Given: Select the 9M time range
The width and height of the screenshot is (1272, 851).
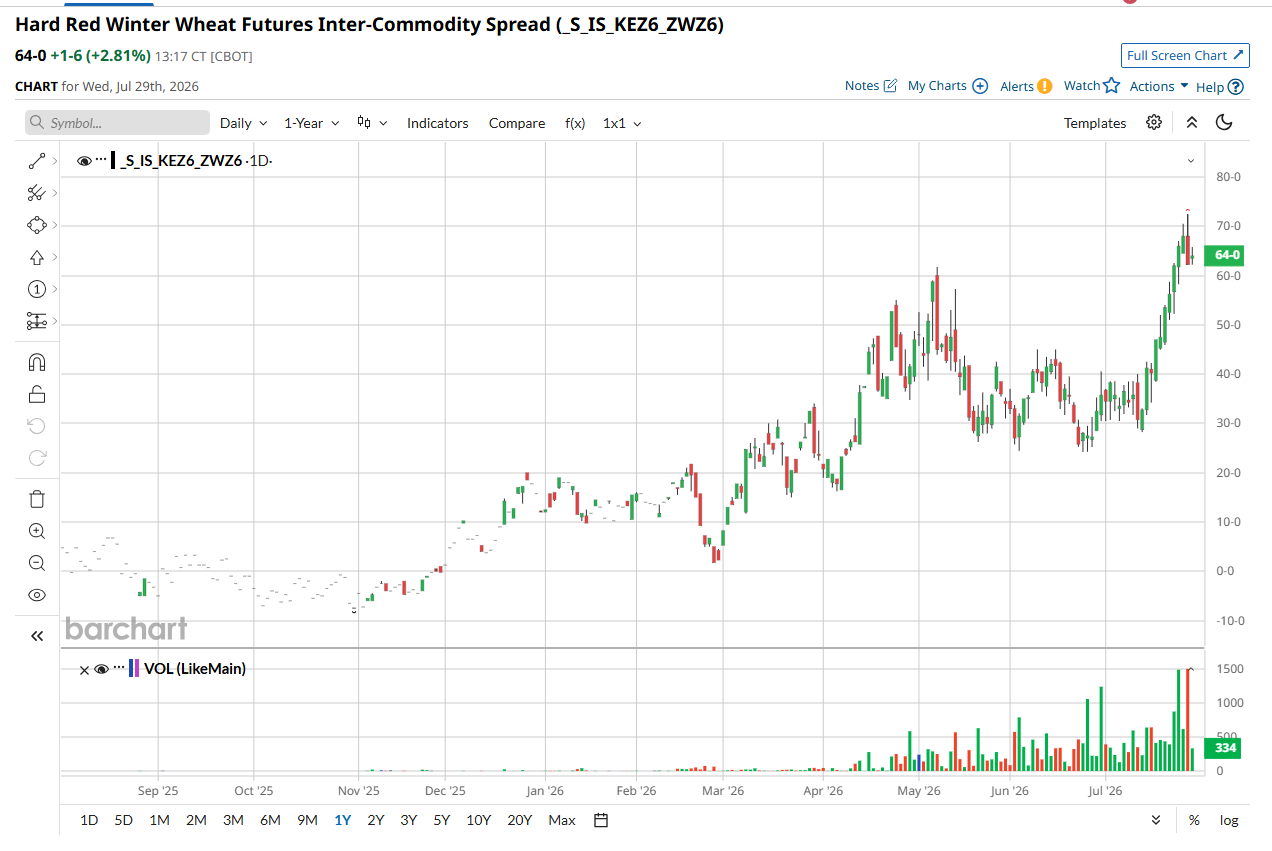Looking at the screenshot, I should (307, 820).
